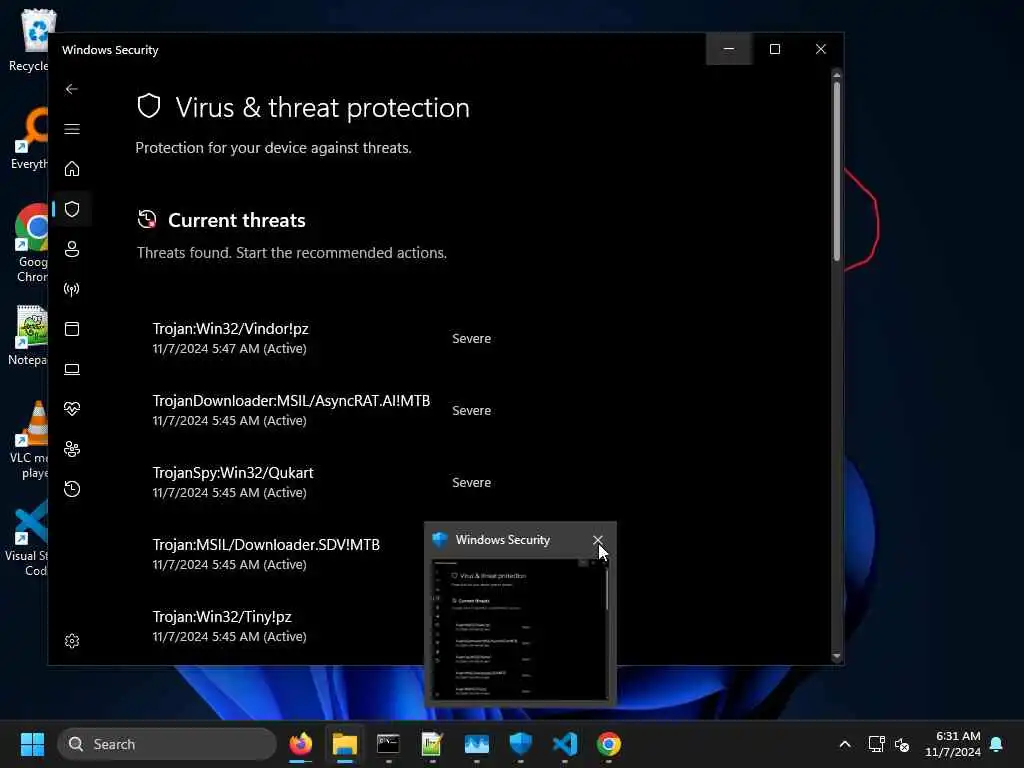Viewport: 1024px width, 768px height.
Task: Open Visual Studio Code from taskbar
Action: (564, 744)
